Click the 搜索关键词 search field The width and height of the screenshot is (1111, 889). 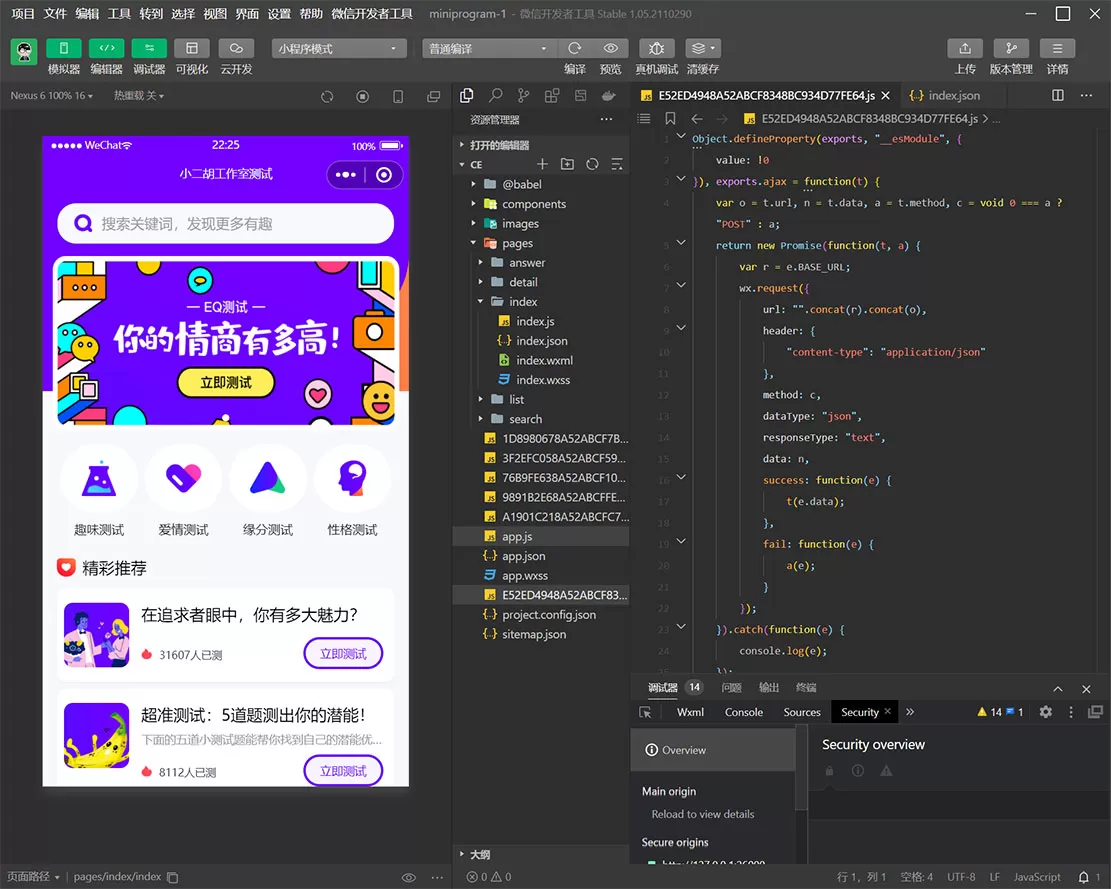click(x=226, y=224)
